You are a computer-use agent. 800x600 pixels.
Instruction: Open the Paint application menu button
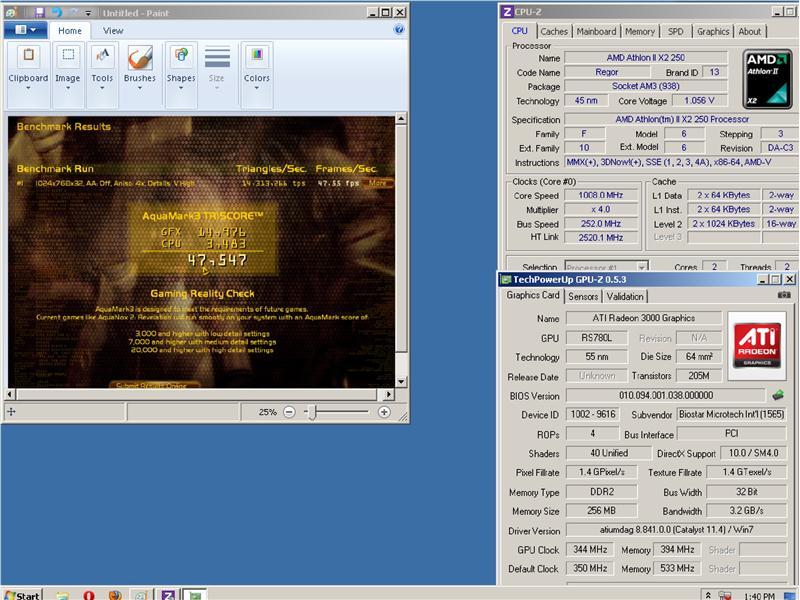click(x=26, y=30)
